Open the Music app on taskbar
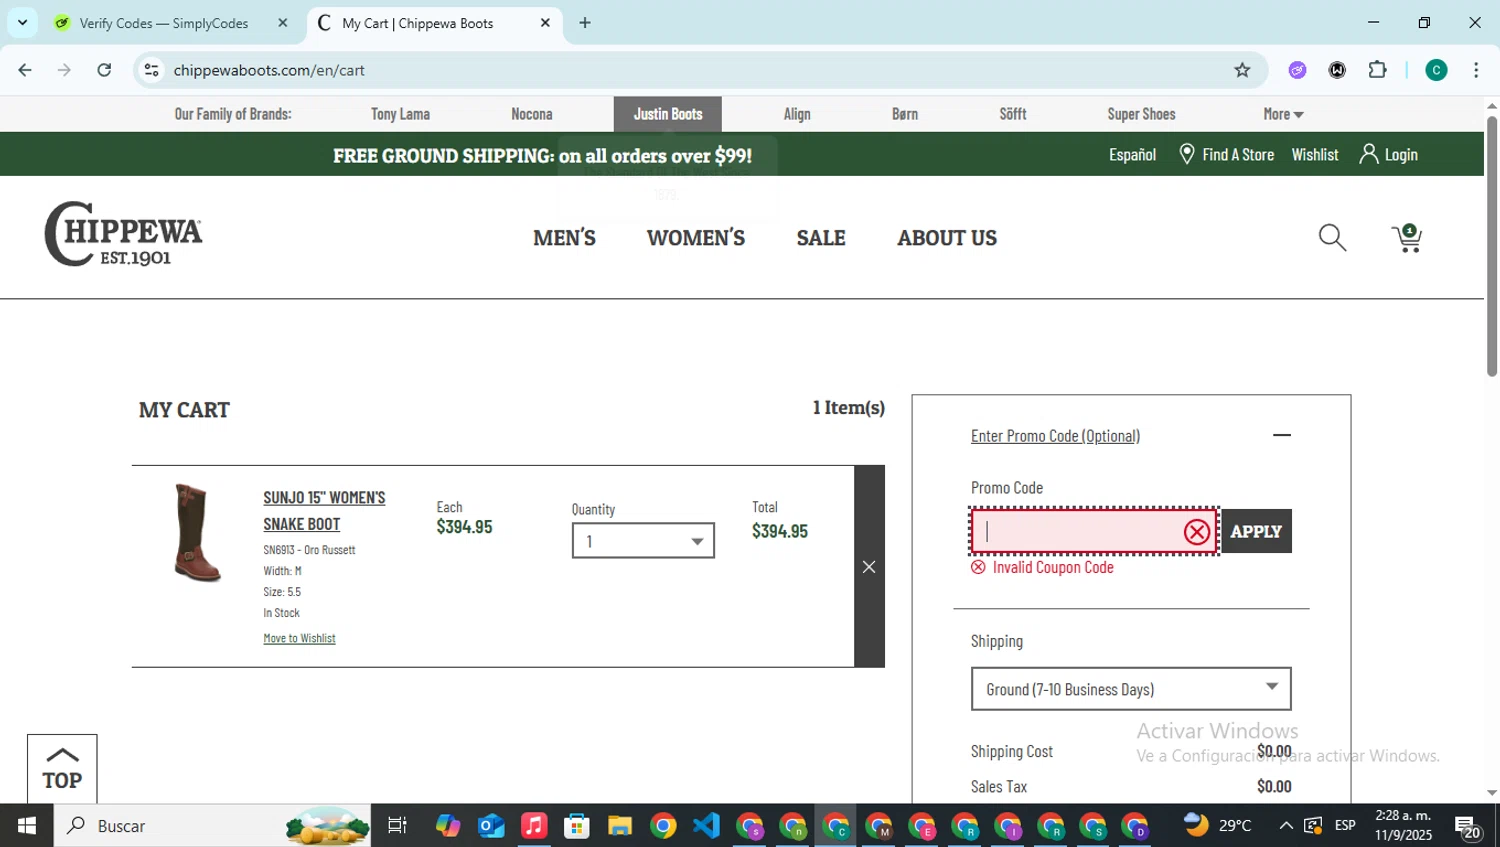1500x847 pixels. (x=534, y=825)
